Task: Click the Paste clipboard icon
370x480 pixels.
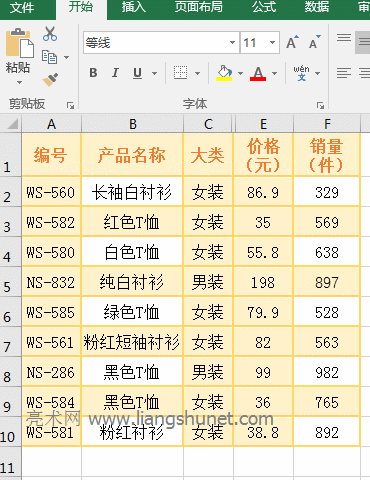Action: [x=20, y=43]
